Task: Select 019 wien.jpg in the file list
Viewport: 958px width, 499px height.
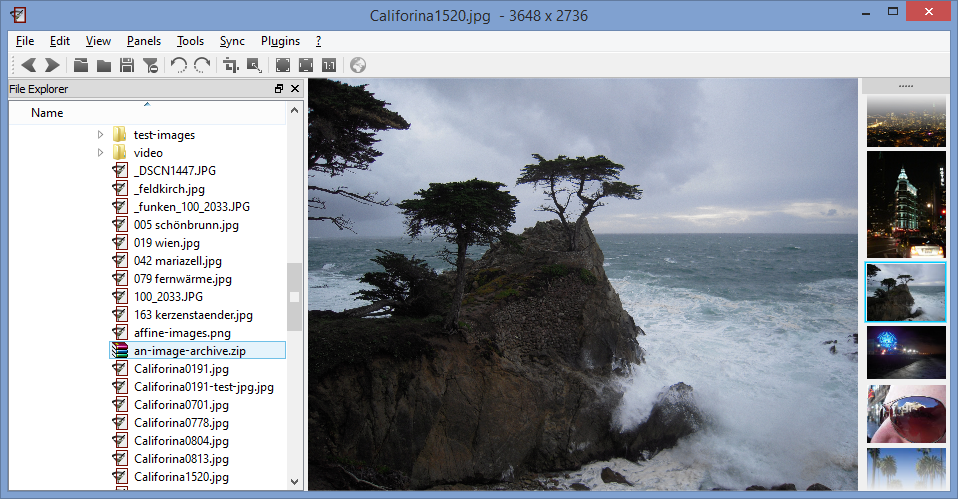Action: [x=166, y=242]
